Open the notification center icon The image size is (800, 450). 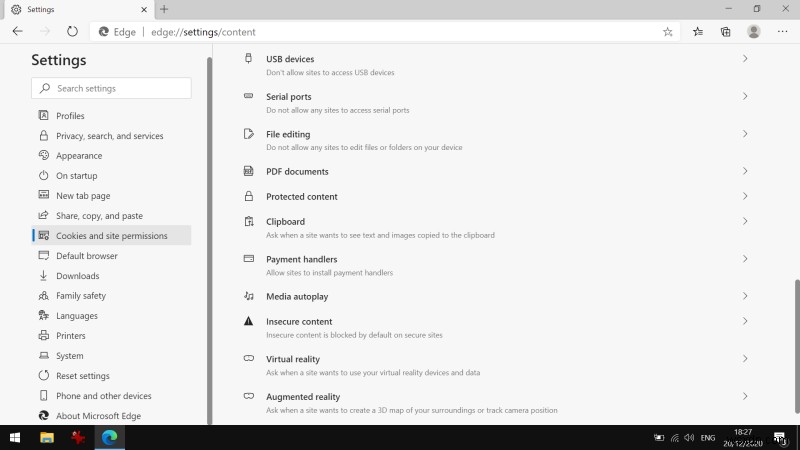click(780, 438)
